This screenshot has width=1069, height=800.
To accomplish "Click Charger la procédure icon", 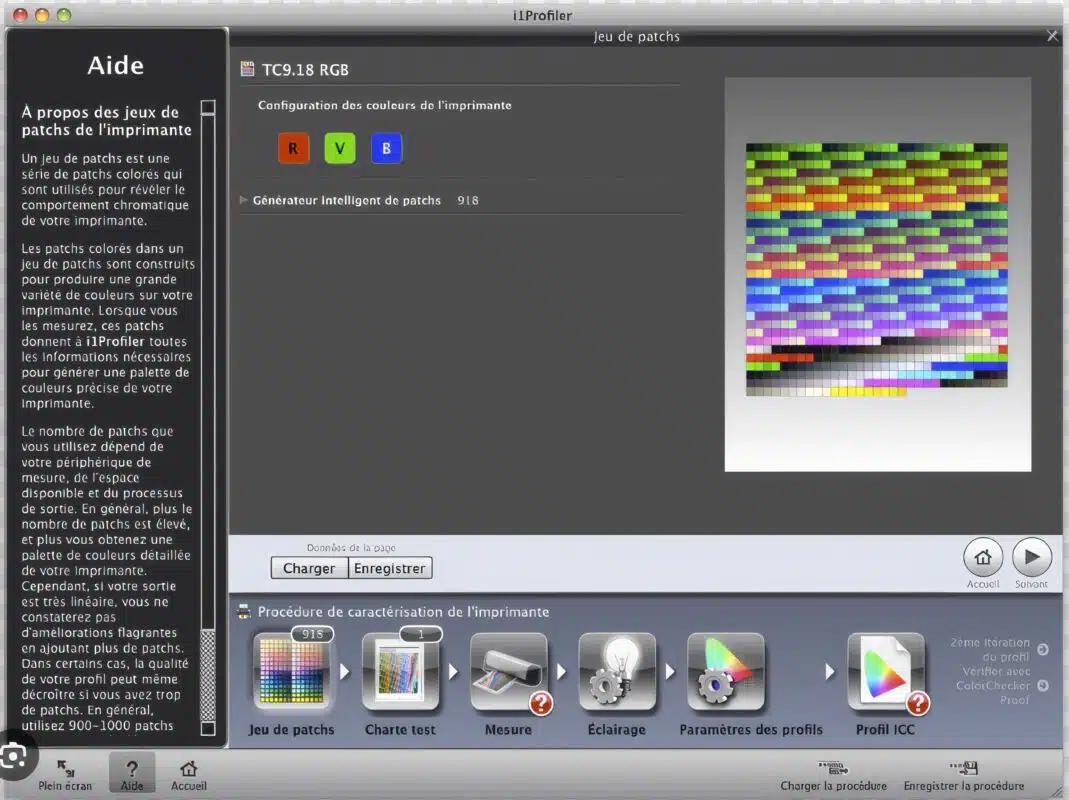I will [833, 768].
